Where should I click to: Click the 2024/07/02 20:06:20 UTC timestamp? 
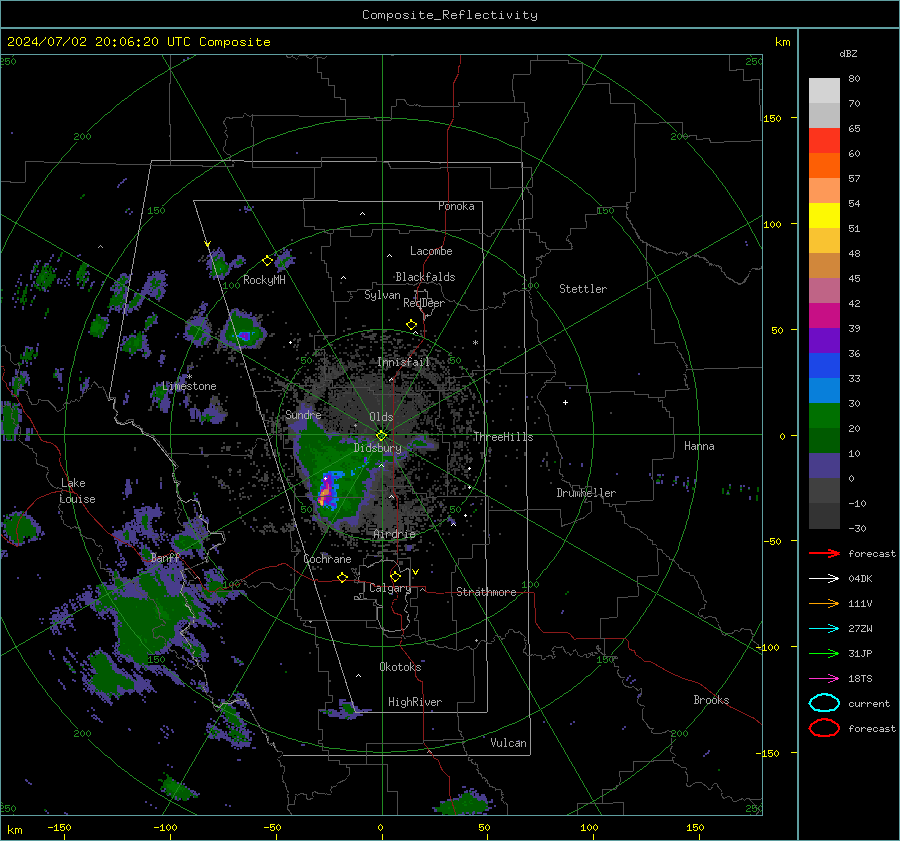tap(99, 42)
